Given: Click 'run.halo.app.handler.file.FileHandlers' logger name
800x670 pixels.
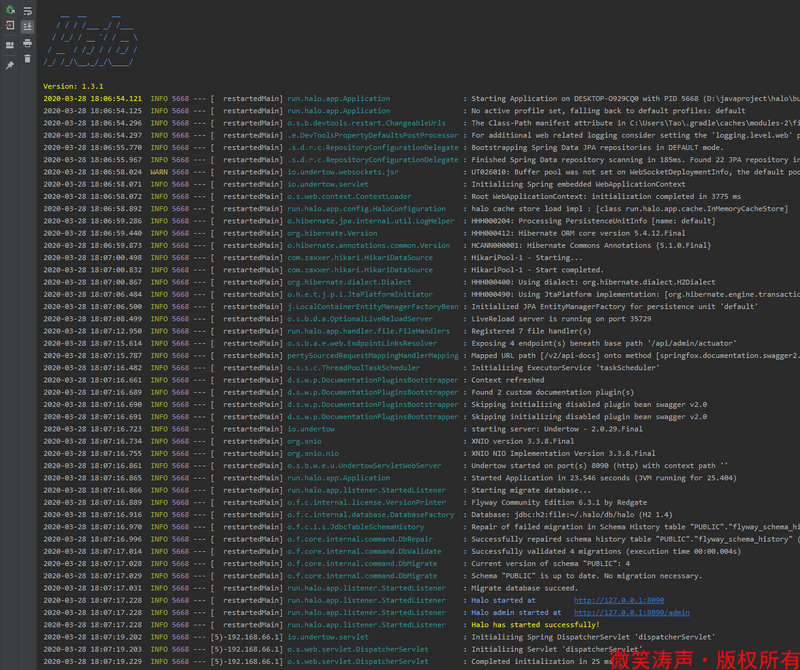Looking at the screenshot, I should 368,331.
